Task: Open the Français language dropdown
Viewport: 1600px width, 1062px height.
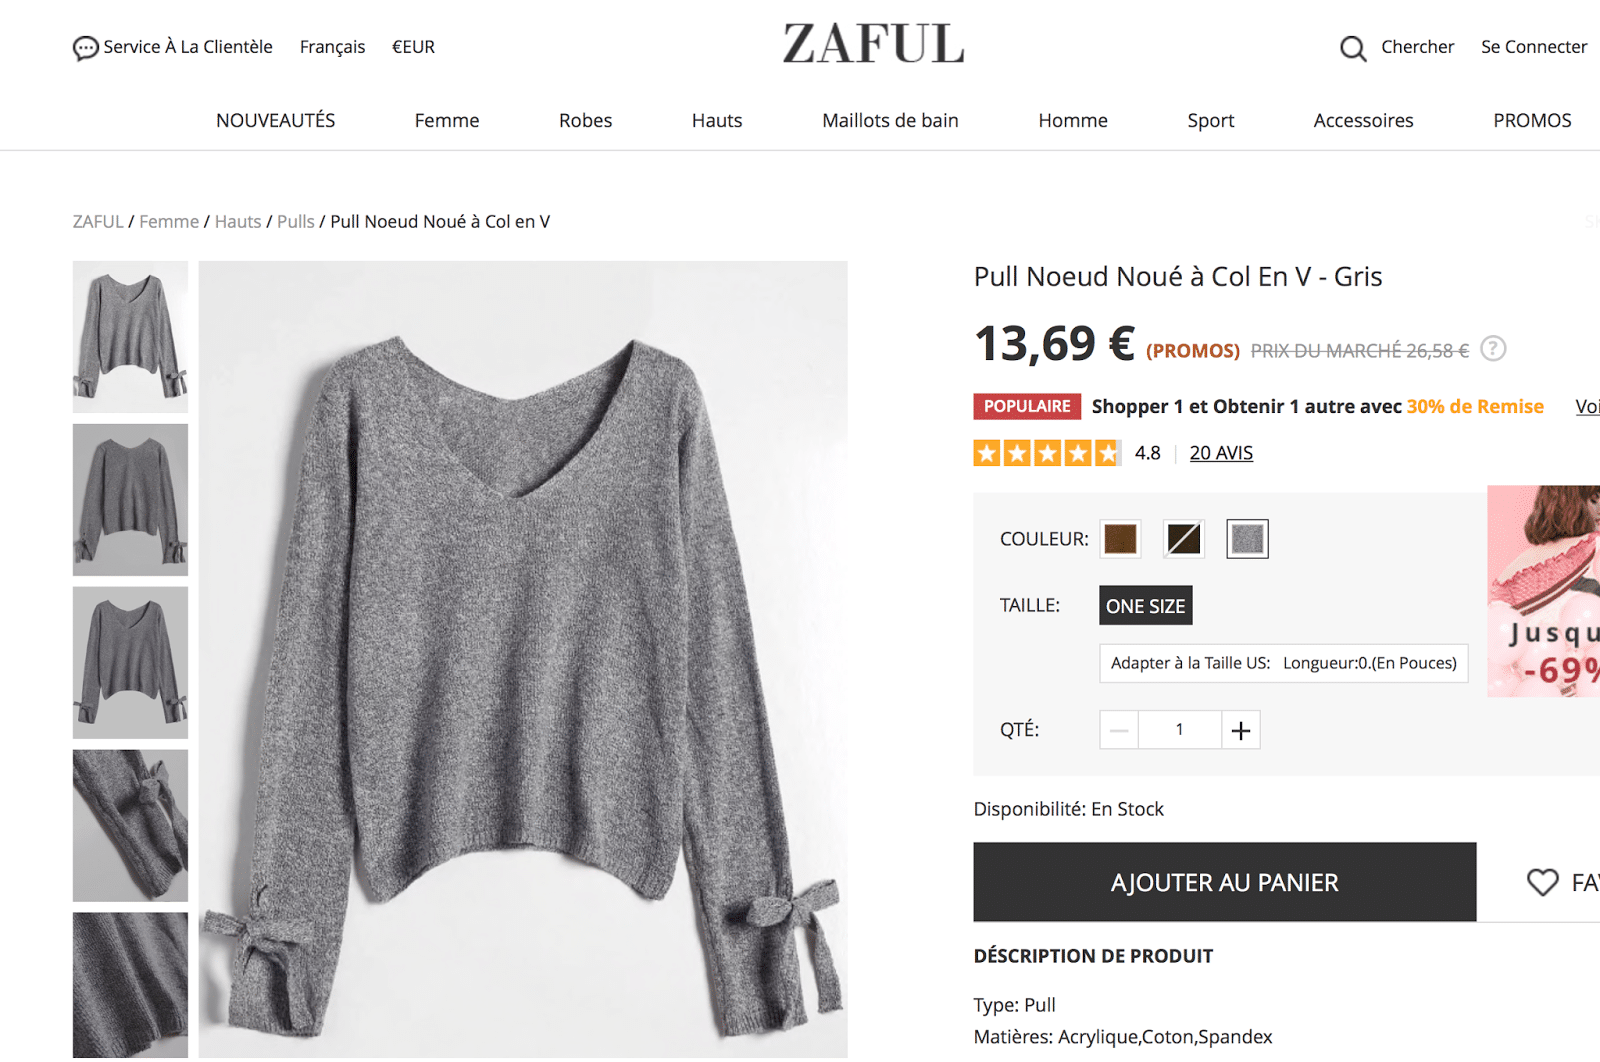Action: [x=333, y=47]
